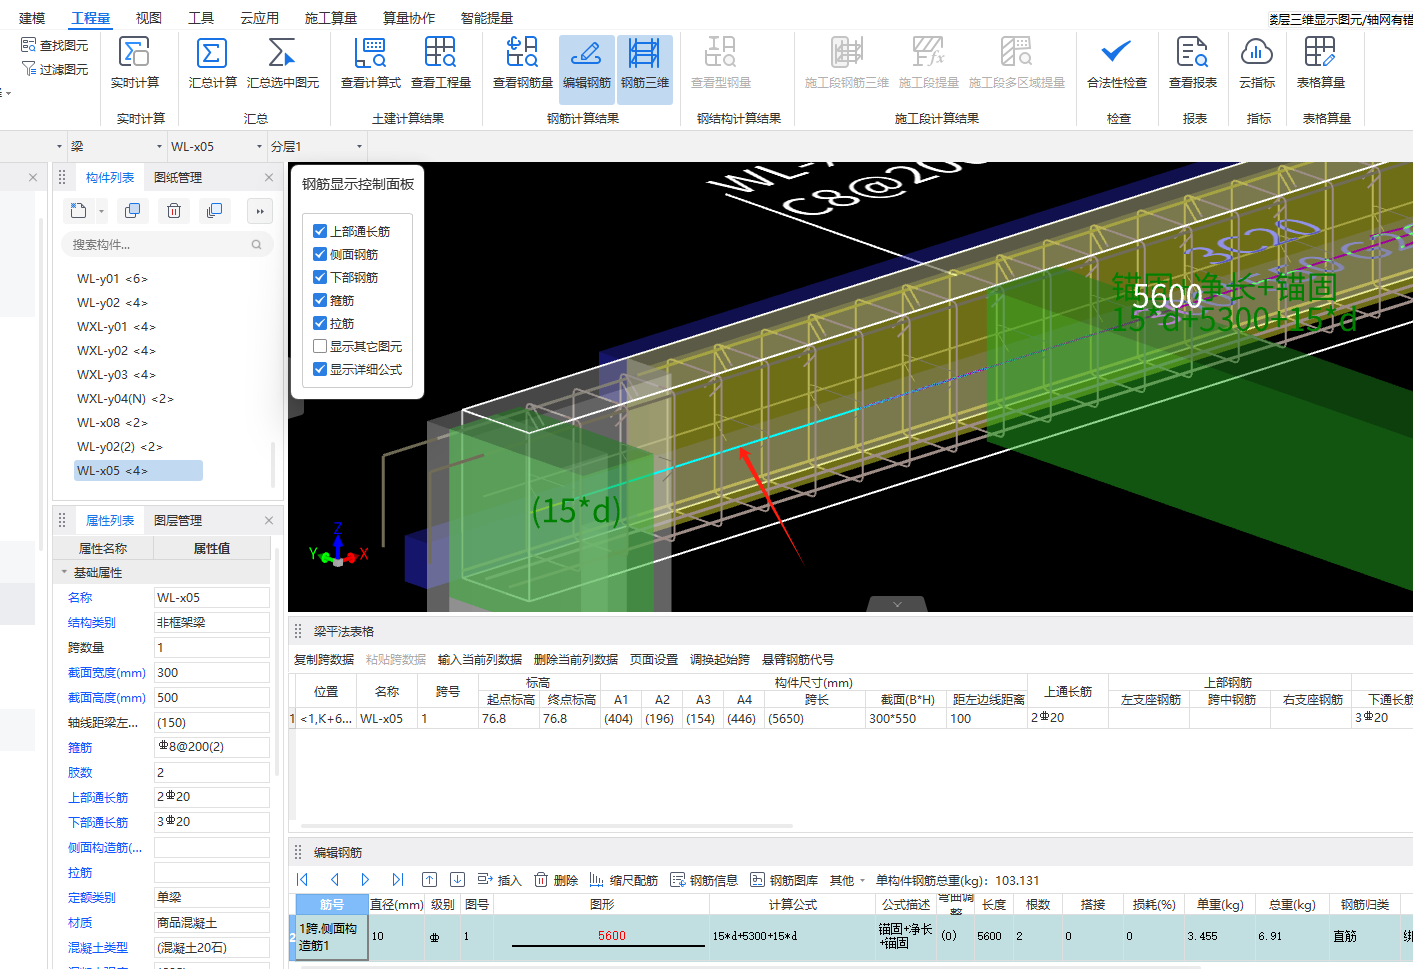Click 输入当前列数据 button

(x=480, y=659)
